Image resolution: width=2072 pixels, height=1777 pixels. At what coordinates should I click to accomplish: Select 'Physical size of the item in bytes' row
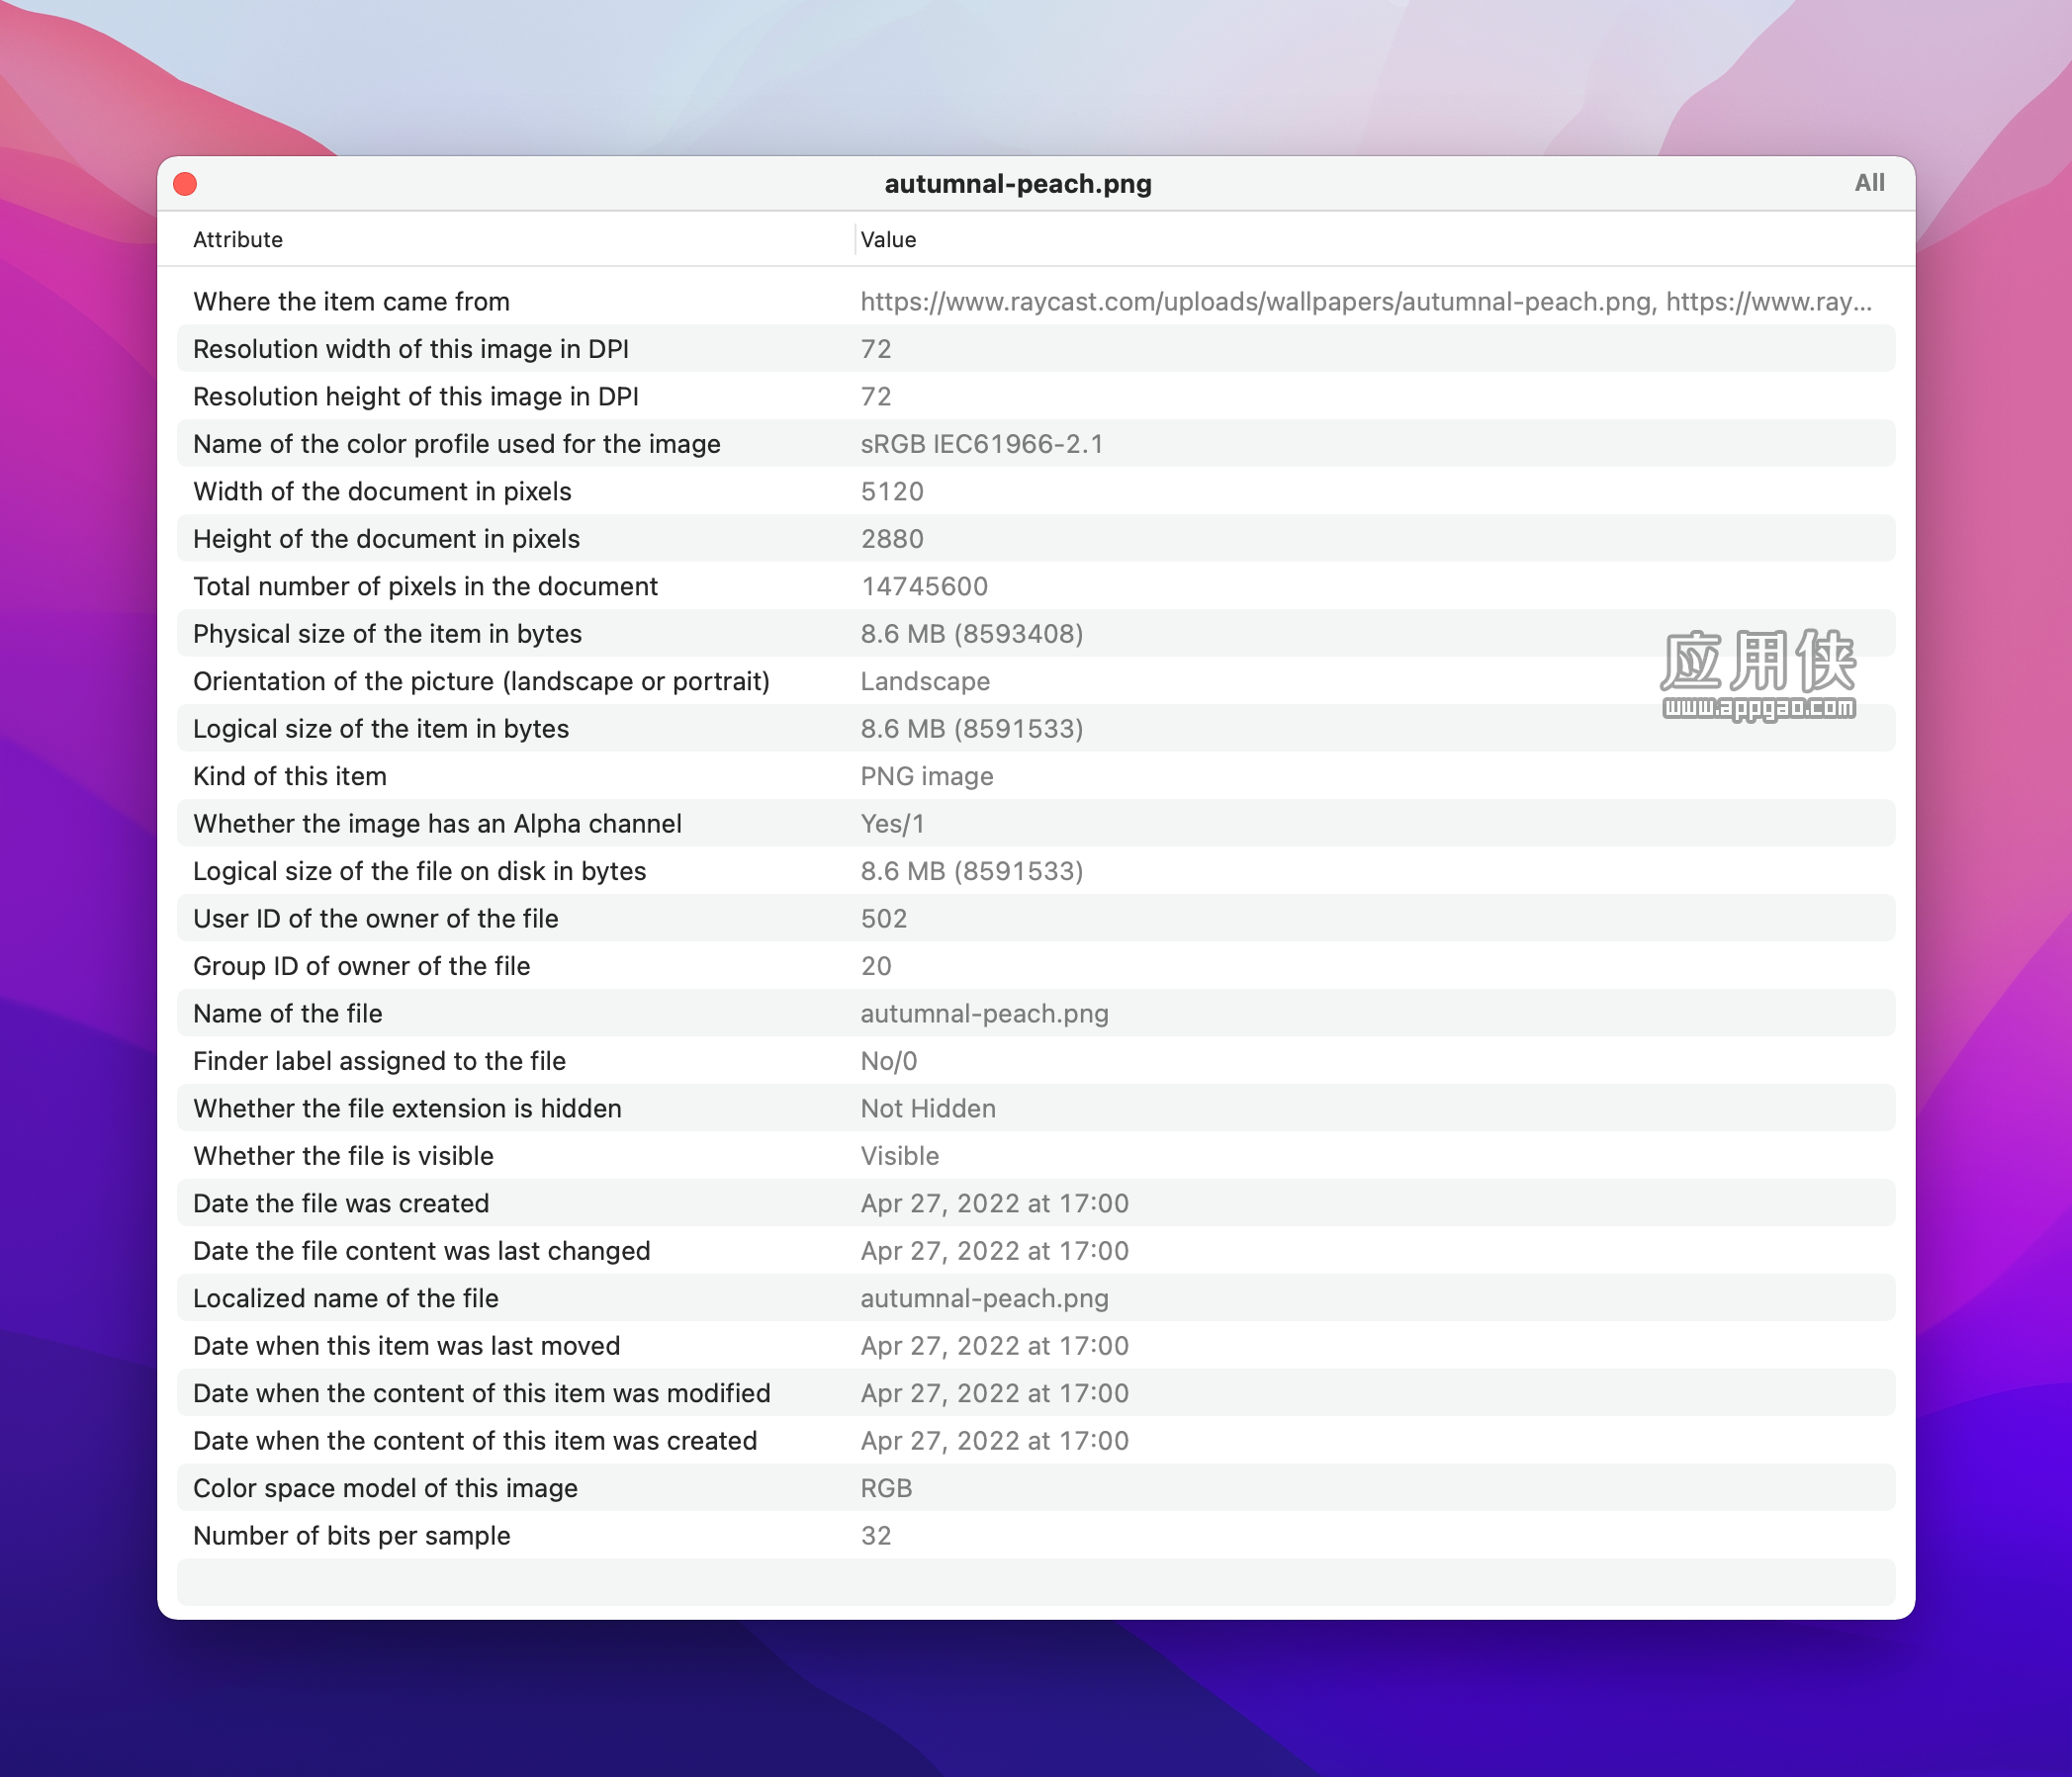[x=1036, y=634]
